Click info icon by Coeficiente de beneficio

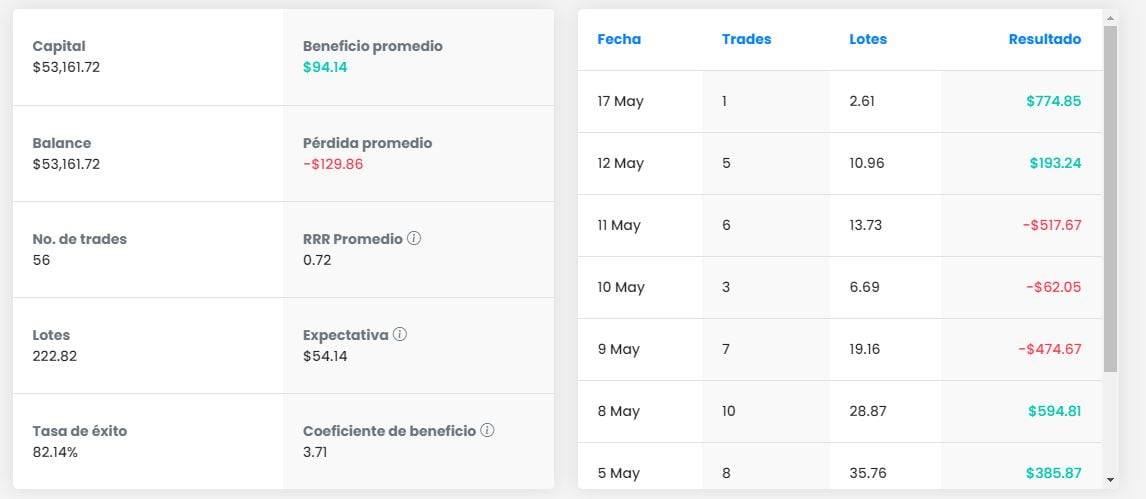point(487,431)
